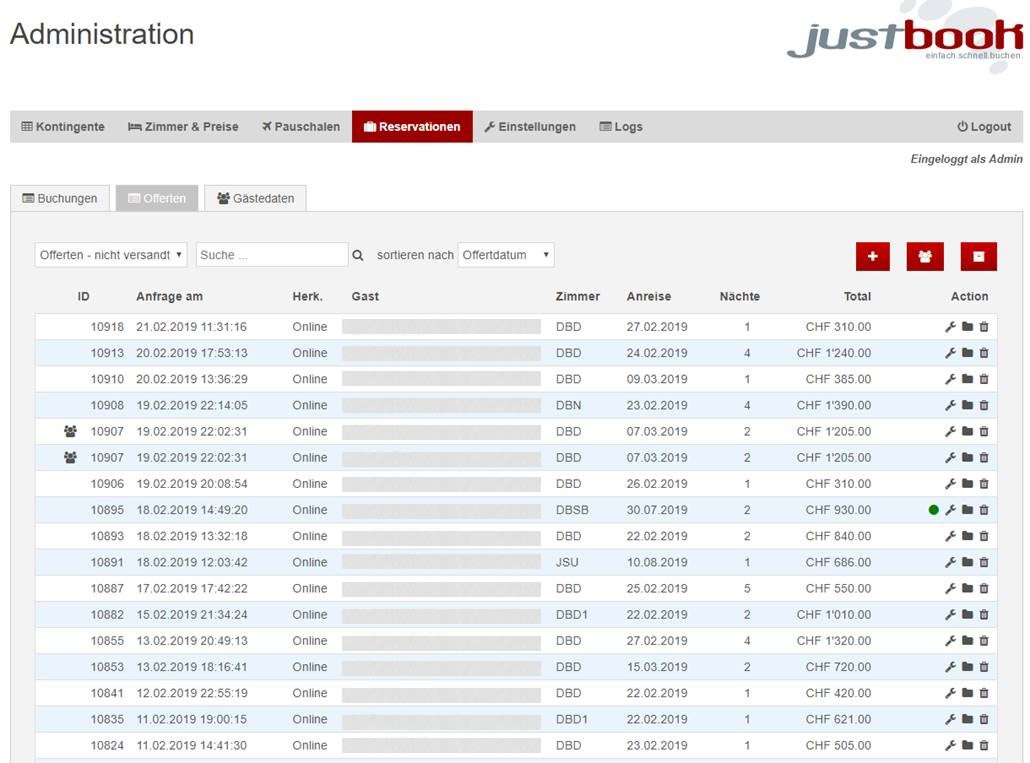Click the red archive box button
This screenshot has height=763, width=1030.
tap(978, 256)
